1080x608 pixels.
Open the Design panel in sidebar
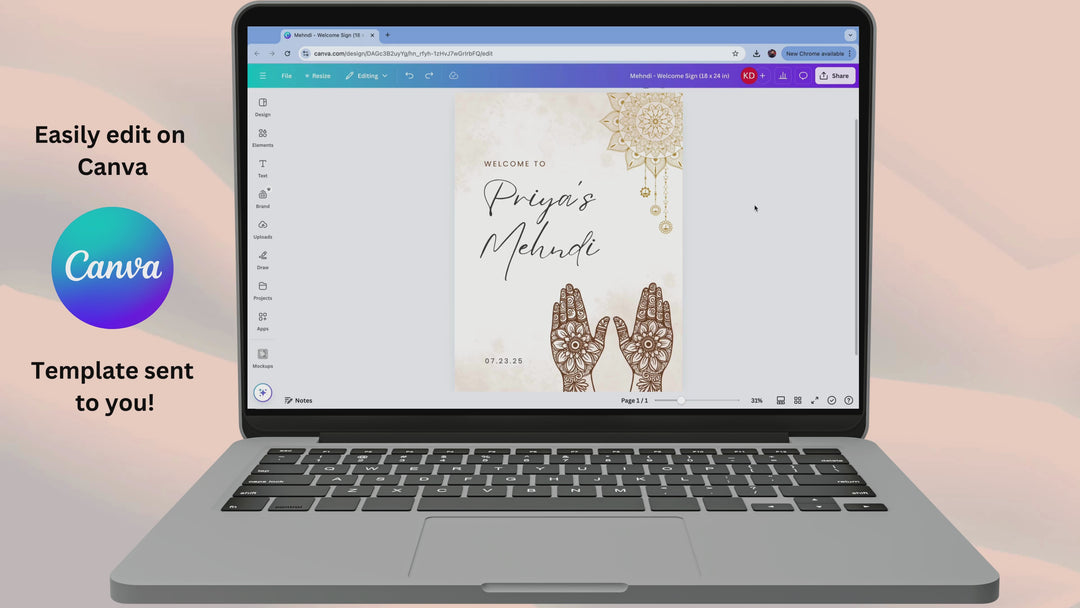coord(262,107)
